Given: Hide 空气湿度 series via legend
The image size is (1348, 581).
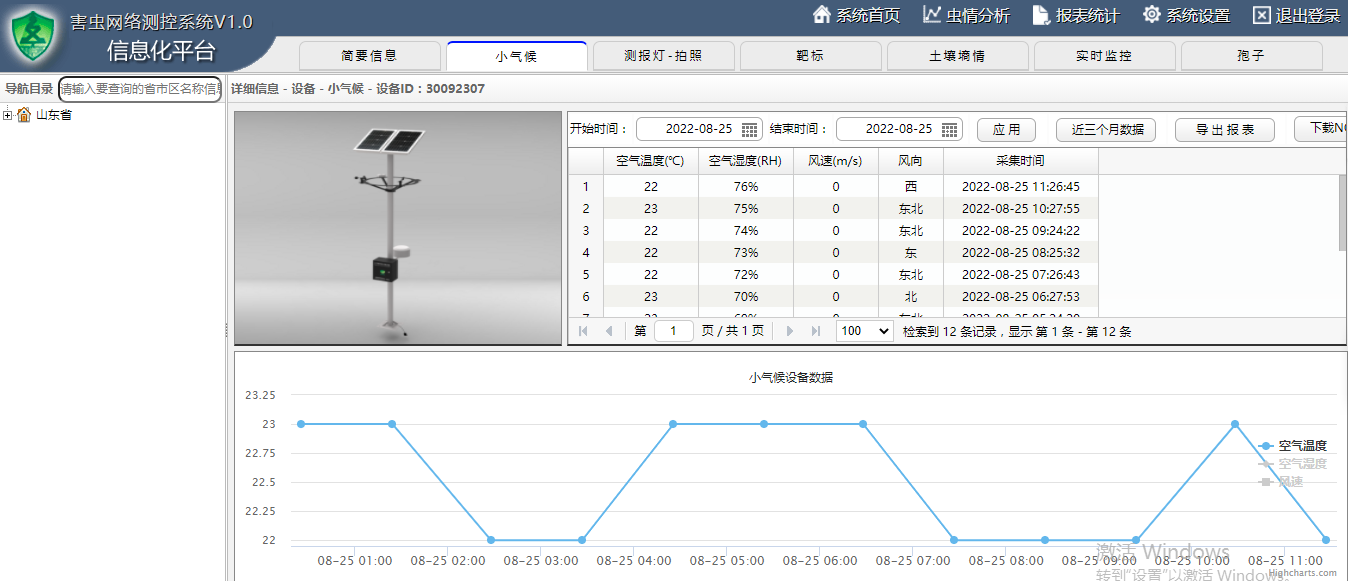Looking at the screenshot, I should click(1301, 463).
